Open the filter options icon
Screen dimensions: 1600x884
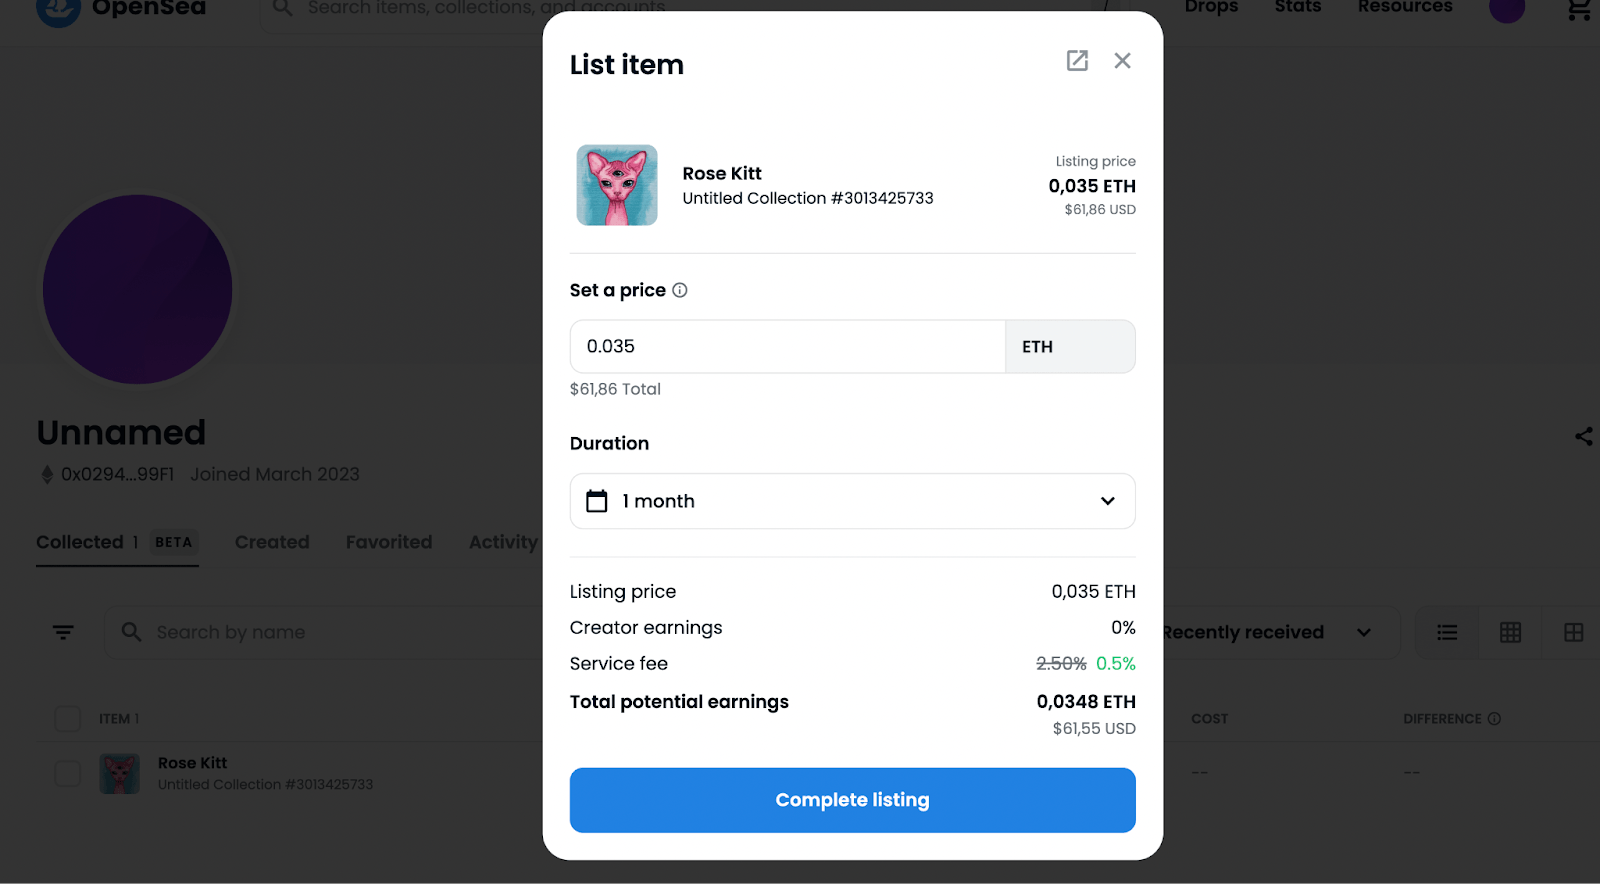[x=63, y=632]
